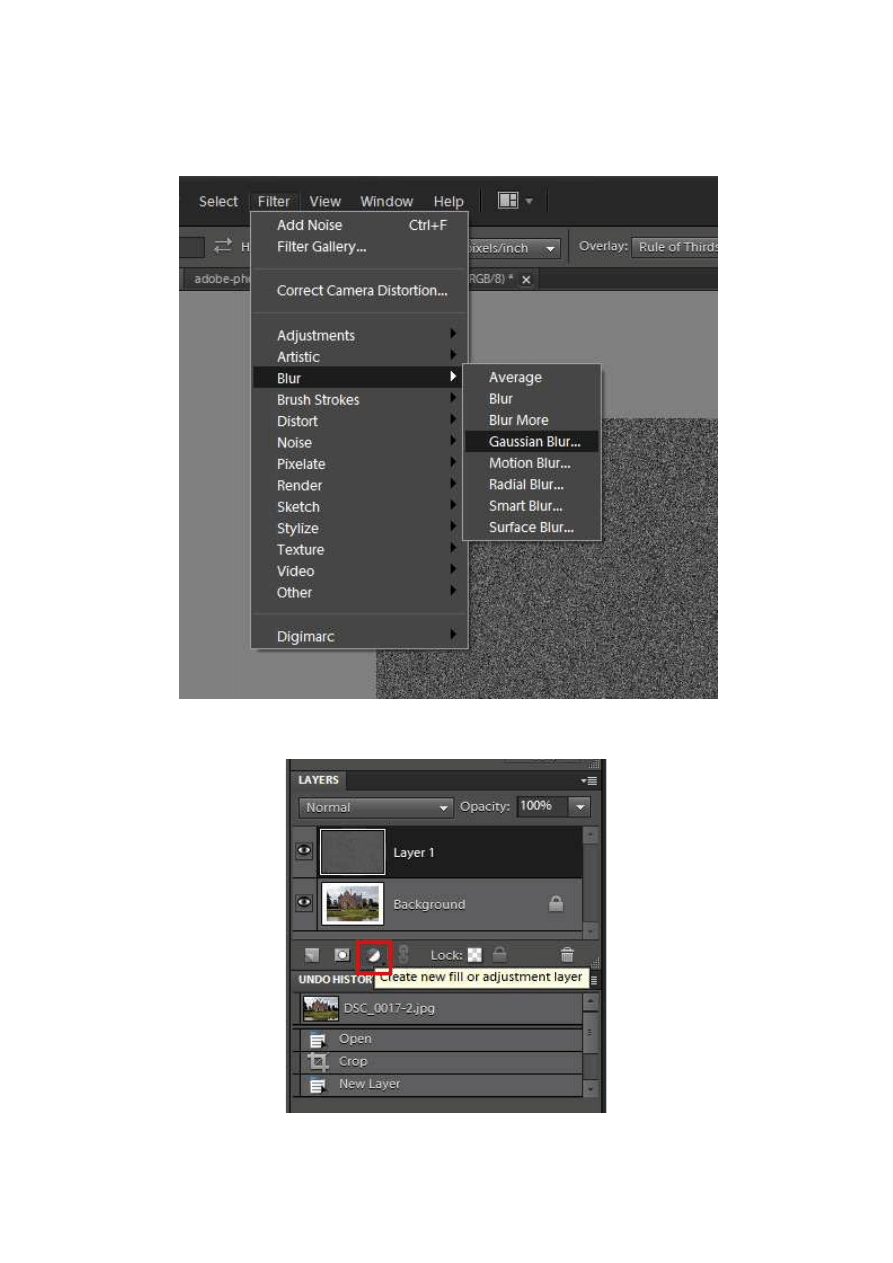Hide Layer 1 using its eye icon

coord(304,852)
